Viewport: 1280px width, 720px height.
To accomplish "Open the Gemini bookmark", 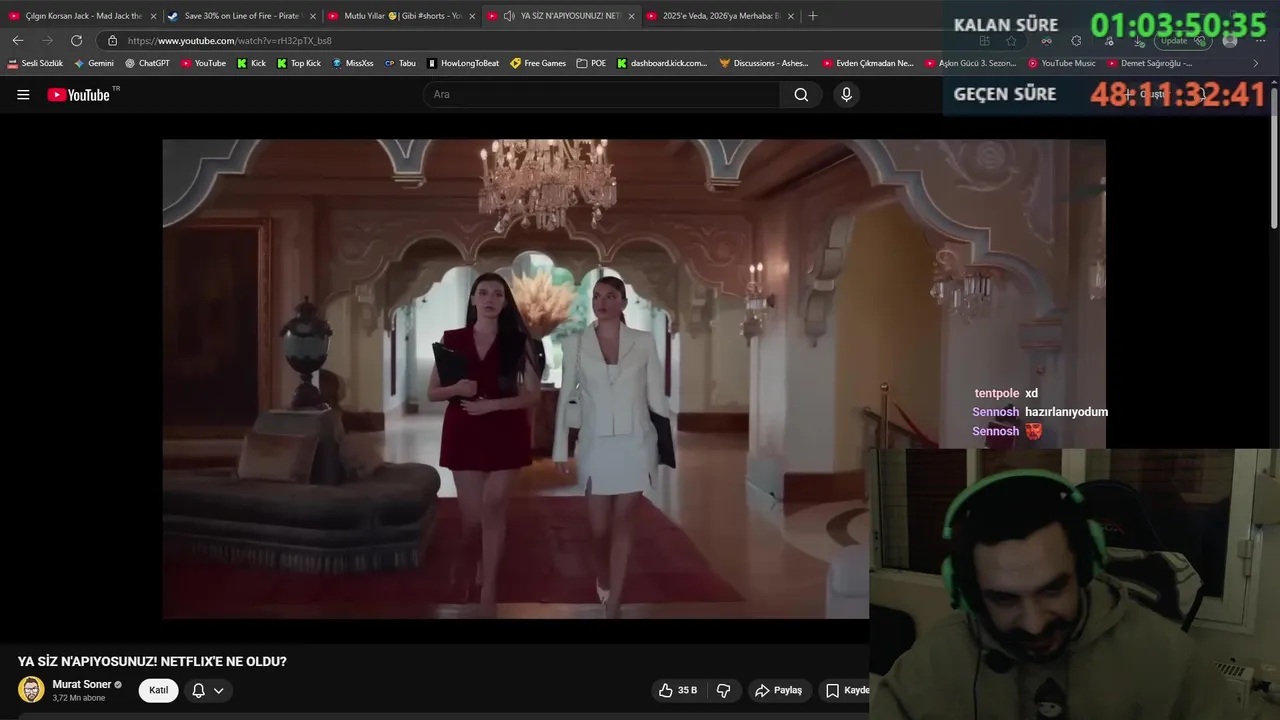I will pyautogui.click(x=94, y=63).
